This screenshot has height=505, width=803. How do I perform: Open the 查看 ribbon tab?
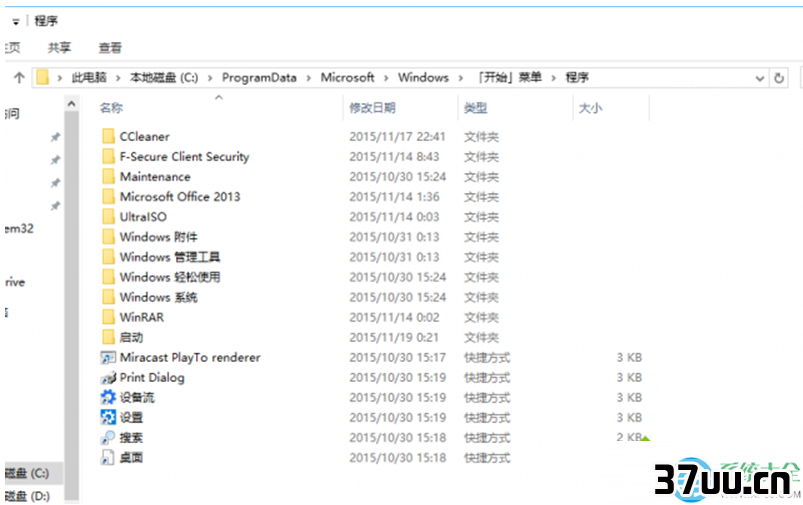[x=110, y=48]
